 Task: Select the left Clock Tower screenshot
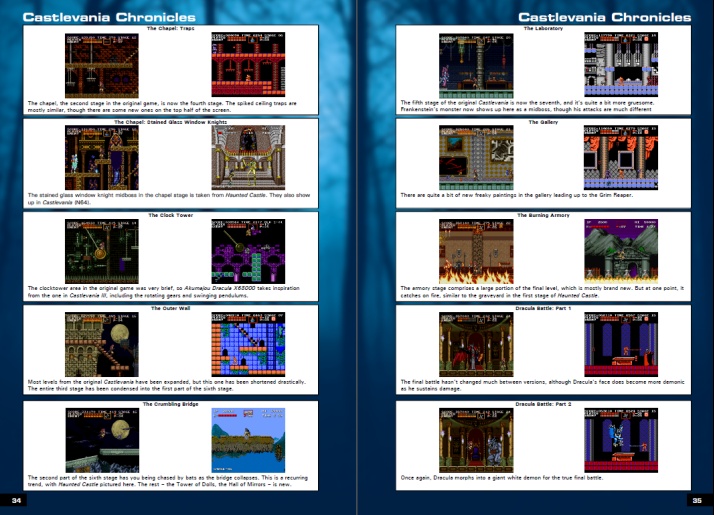click(x=102, y=251)
